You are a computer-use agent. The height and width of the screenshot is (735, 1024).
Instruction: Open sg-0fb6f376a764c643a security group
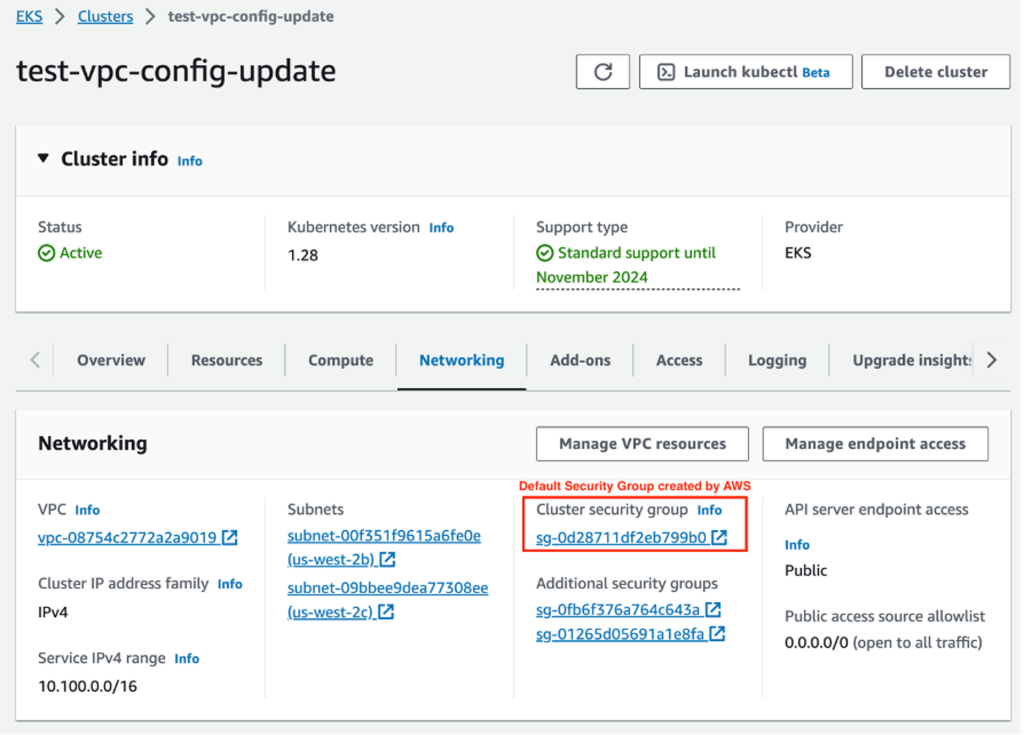[618, 610]
